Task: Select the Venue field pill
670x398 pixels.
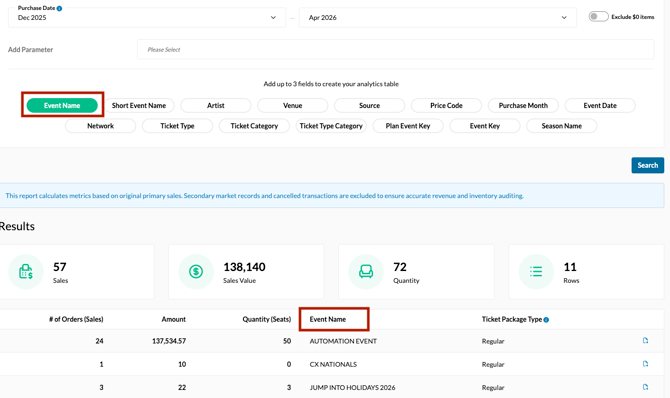Action: click(x=293, y=106)
